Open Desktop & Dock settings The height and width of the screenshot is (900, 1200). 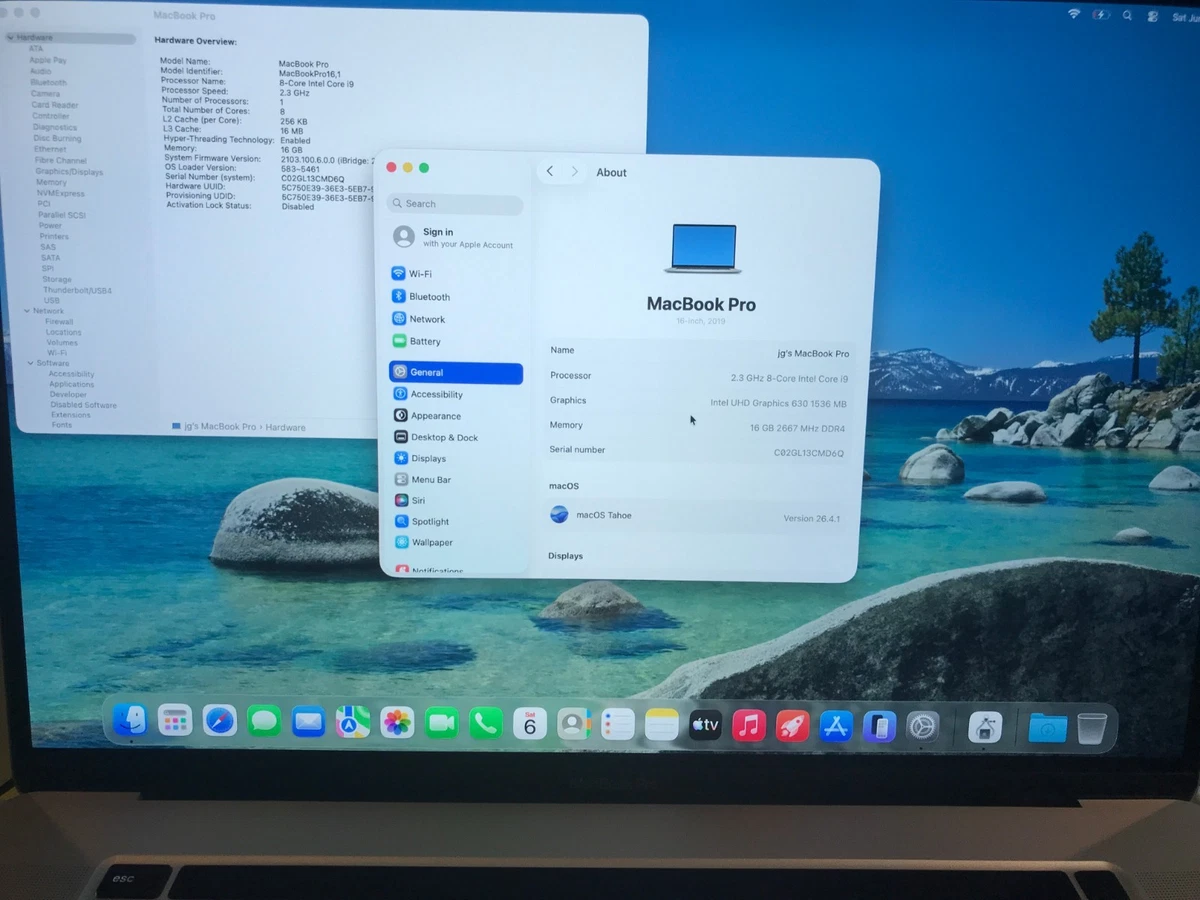click(456, 437)
